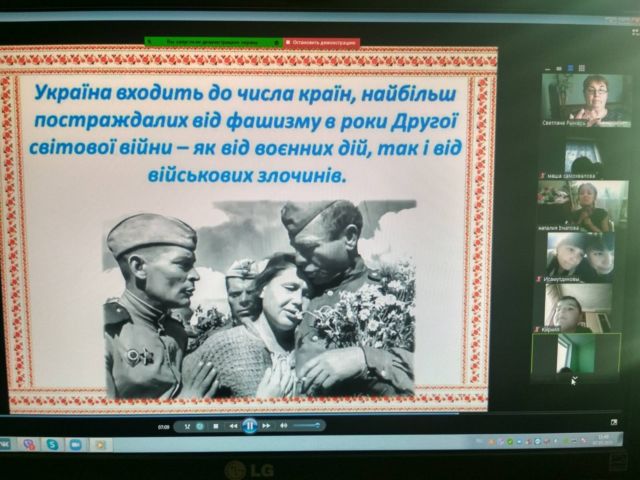Select the highlighted bottom participant video thumbnail
640x480 pixels.
(576, 354)
